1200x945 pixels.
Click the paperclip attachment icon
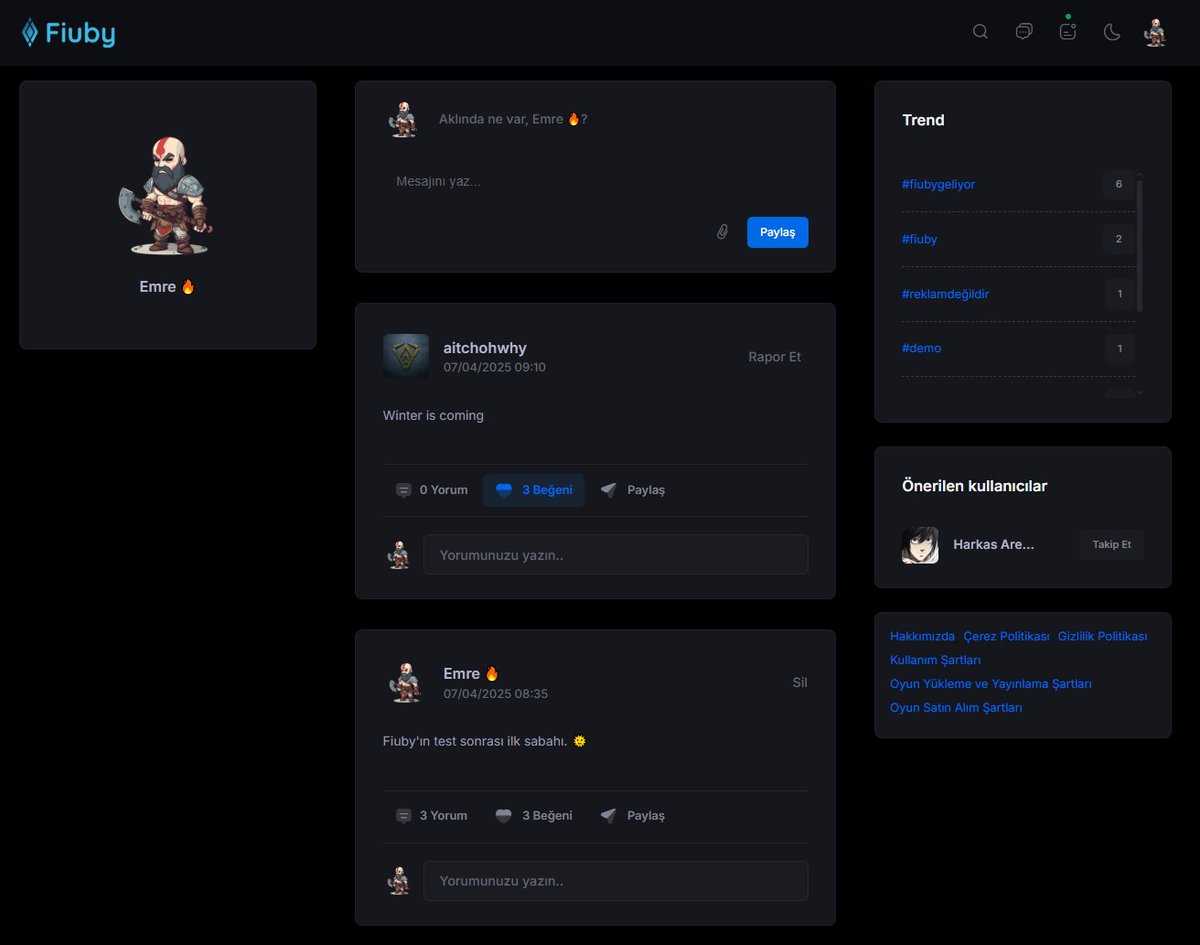[x=722, y=232]
